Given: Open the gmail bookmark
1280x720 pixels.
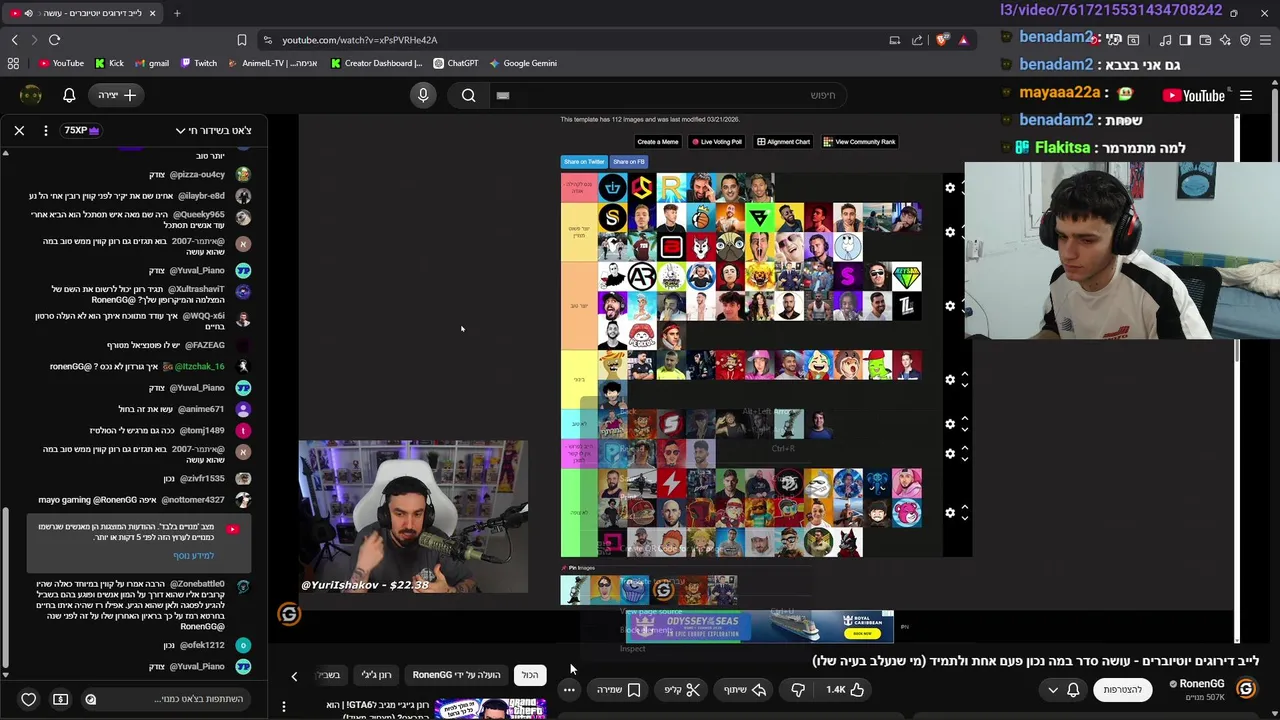Looking at the screenshot, I should [x=152, y=63].
